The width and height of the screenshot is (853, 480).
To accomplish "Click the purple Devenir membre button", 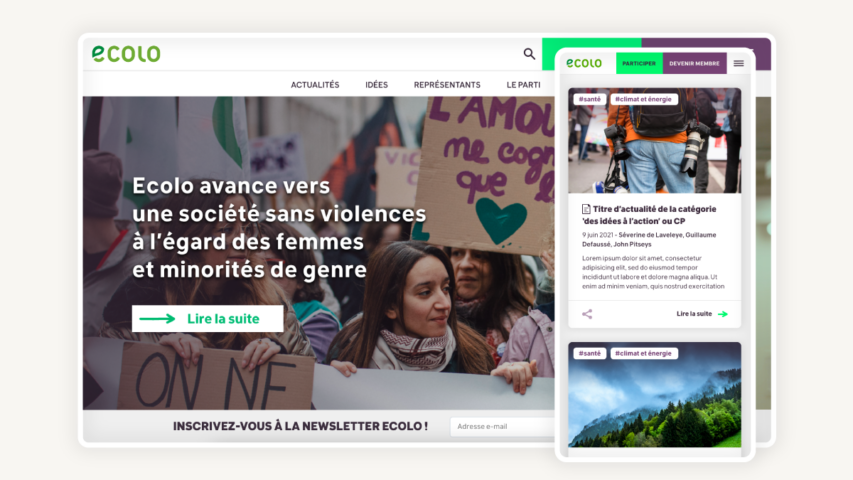I will (x=694, y=63).
